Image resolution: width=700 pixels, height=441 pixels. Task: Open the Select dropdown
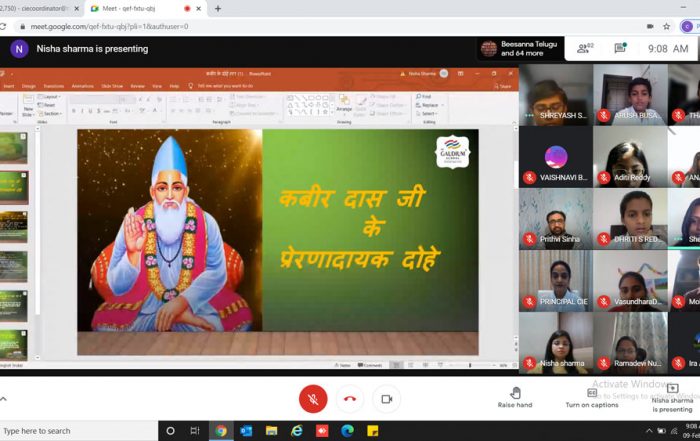coord(427,113)
